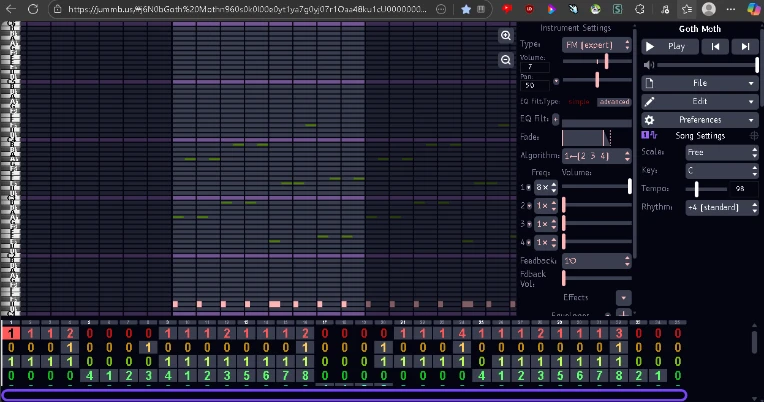
Task: Adjust the master playback volume slider
Action: [708, 65]
